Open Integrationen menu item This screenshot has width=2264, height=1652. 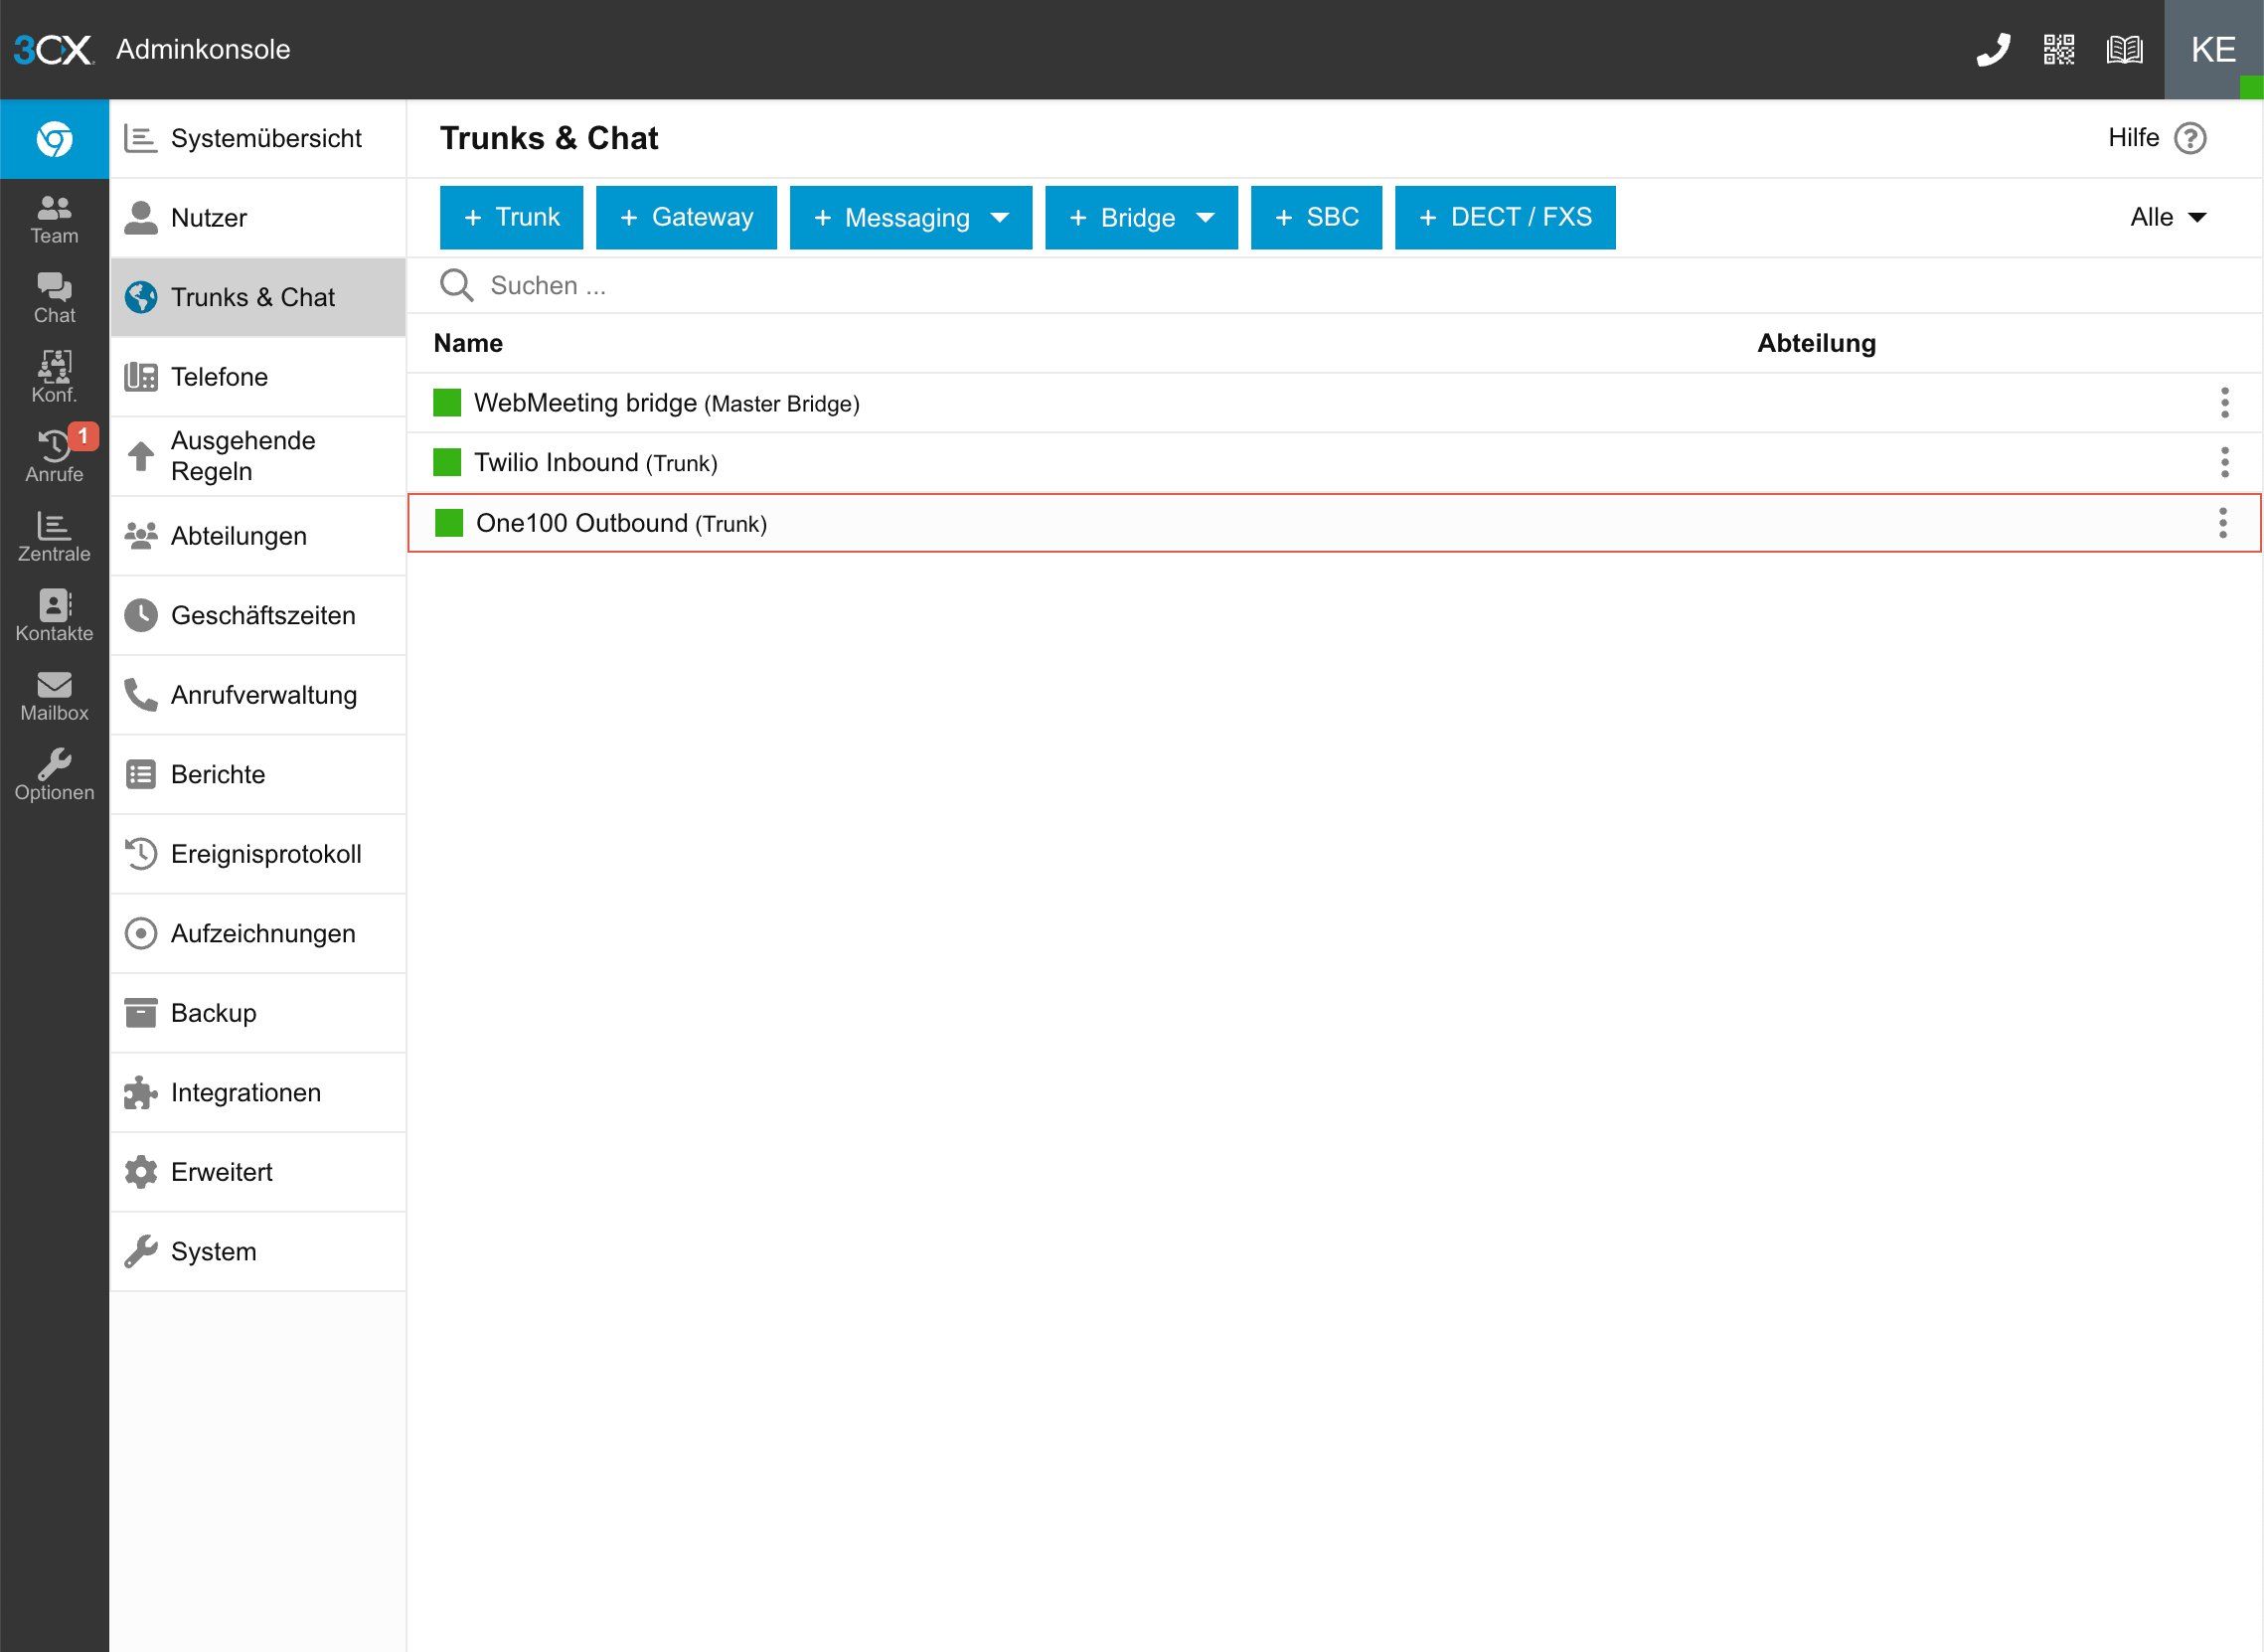tap(258, 1092)
